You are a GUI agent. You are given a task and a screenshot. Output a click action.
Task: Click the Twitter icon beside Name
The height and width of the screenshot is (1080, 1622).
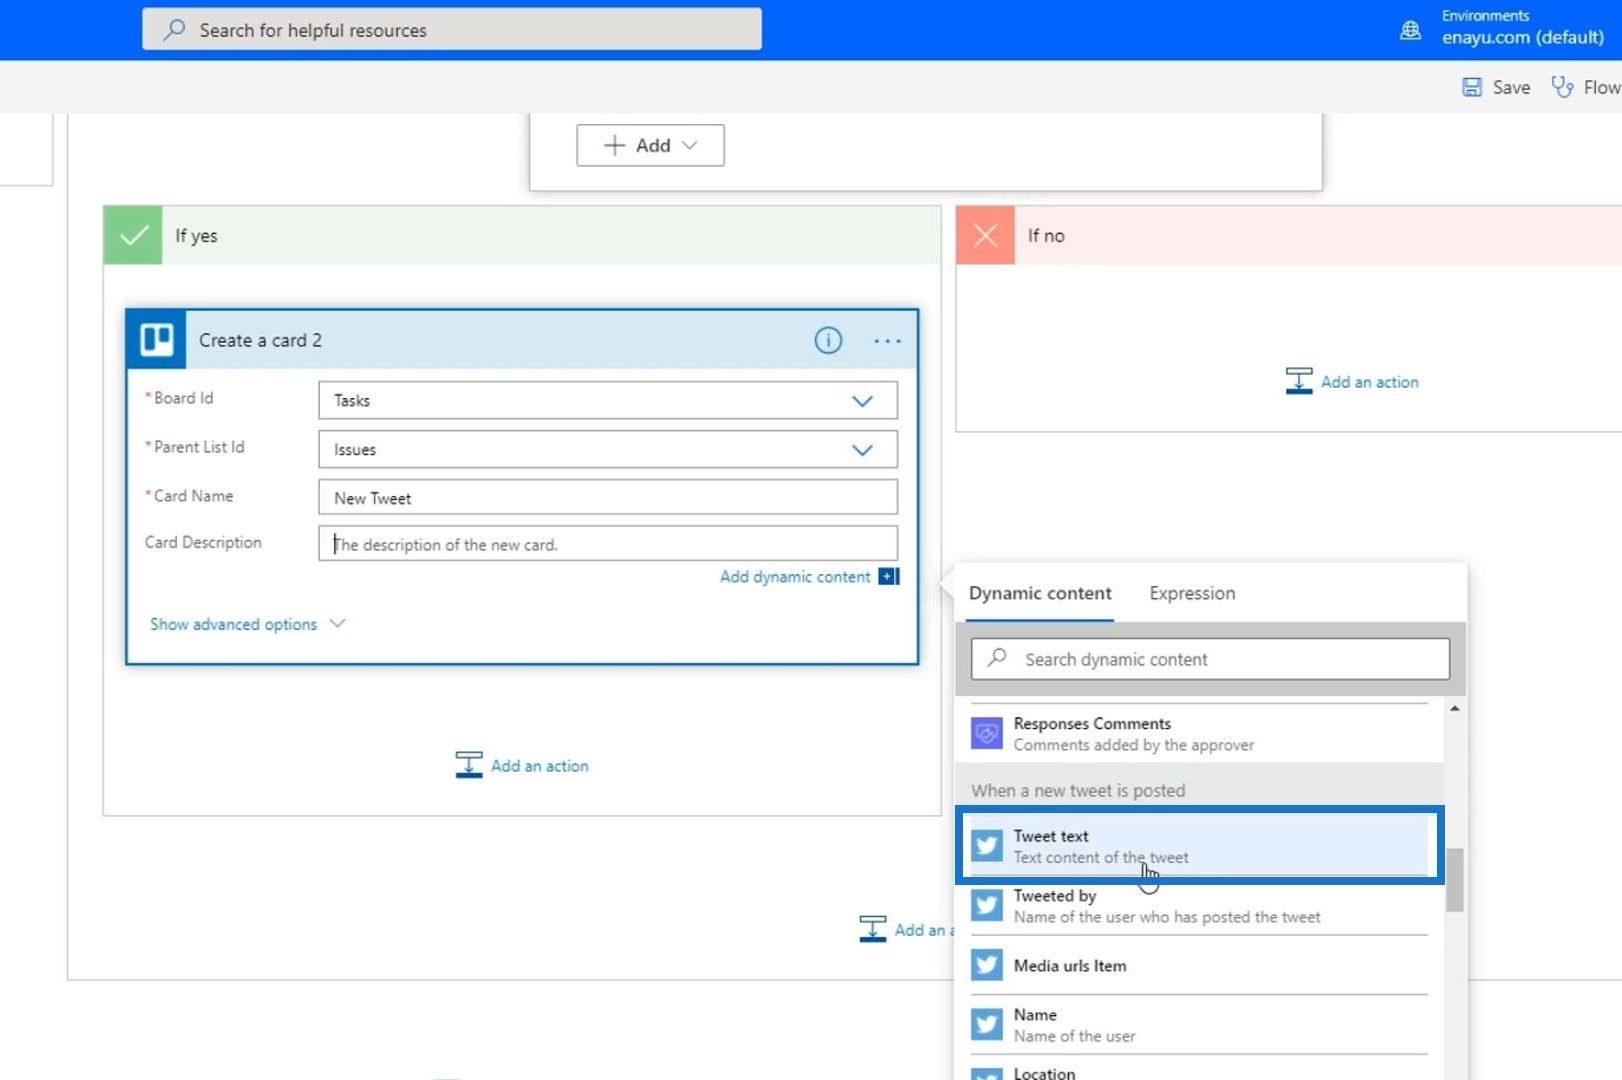coord(987,1025)
